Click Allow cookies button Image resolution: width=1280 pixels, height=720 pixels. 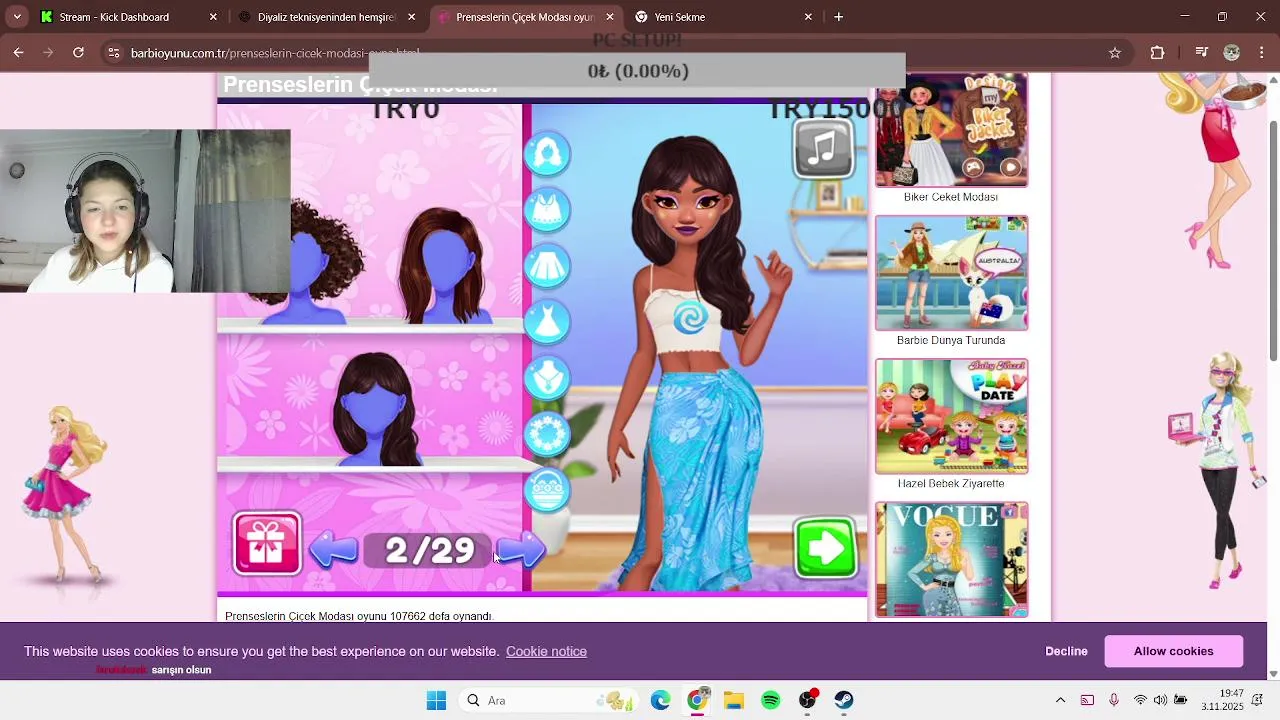[x=1173, y=651]
